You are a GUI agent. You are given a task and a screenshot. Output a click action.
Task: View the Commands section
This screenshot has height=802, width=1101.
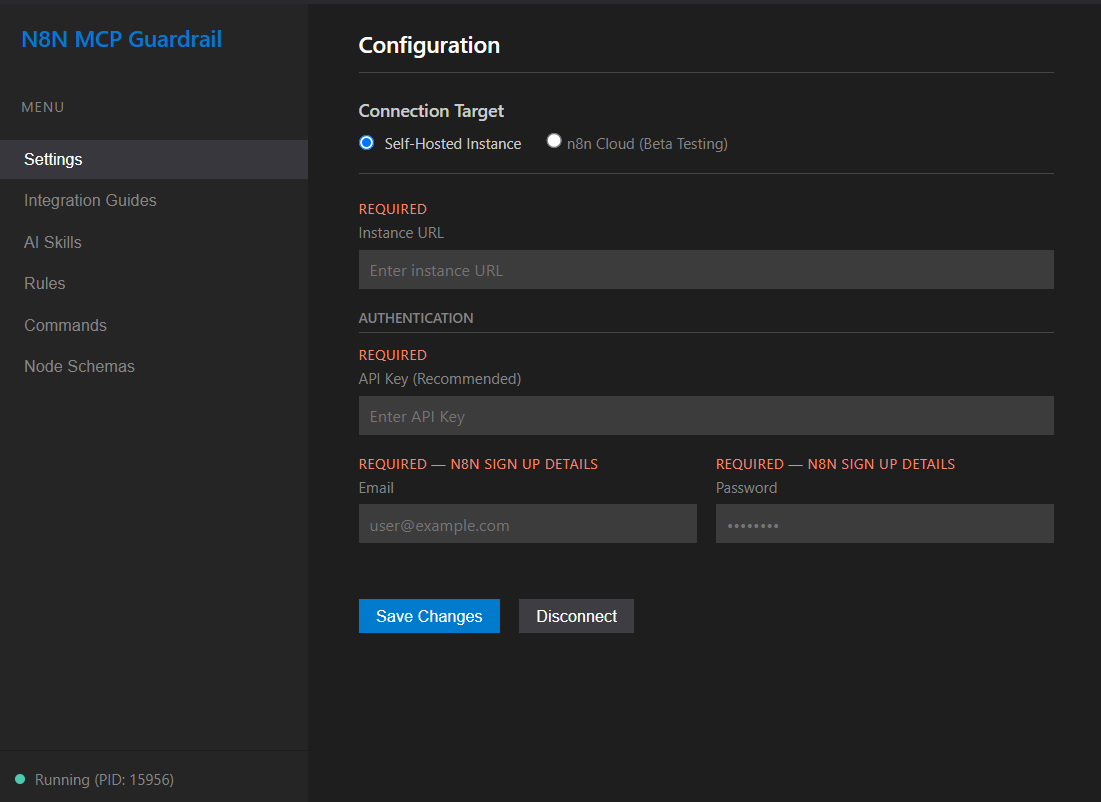[65, 324]
